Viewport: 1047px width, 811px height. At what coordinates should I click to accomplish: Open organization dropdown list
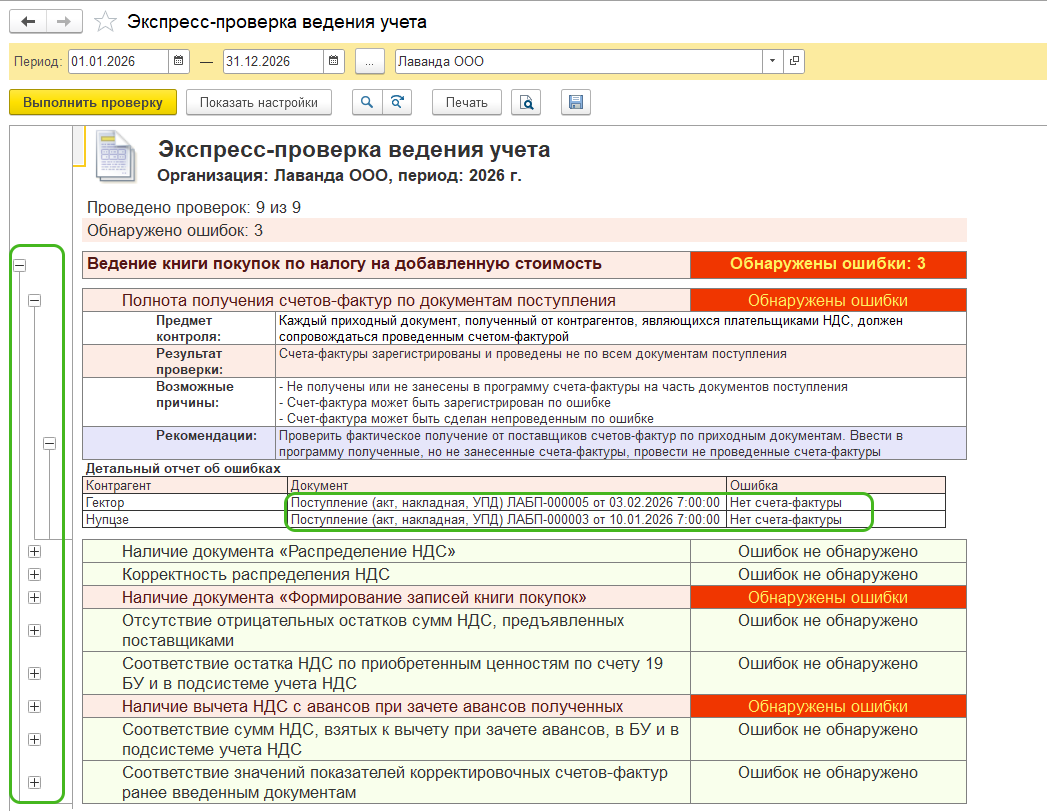click(x=772, y=61)
